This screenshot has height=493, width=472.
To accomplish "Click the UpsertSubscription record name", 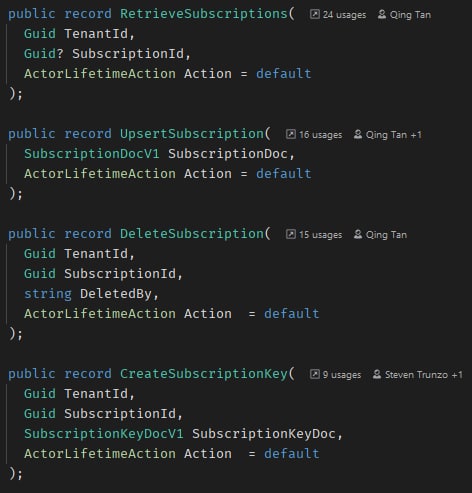I will point(192,134).
